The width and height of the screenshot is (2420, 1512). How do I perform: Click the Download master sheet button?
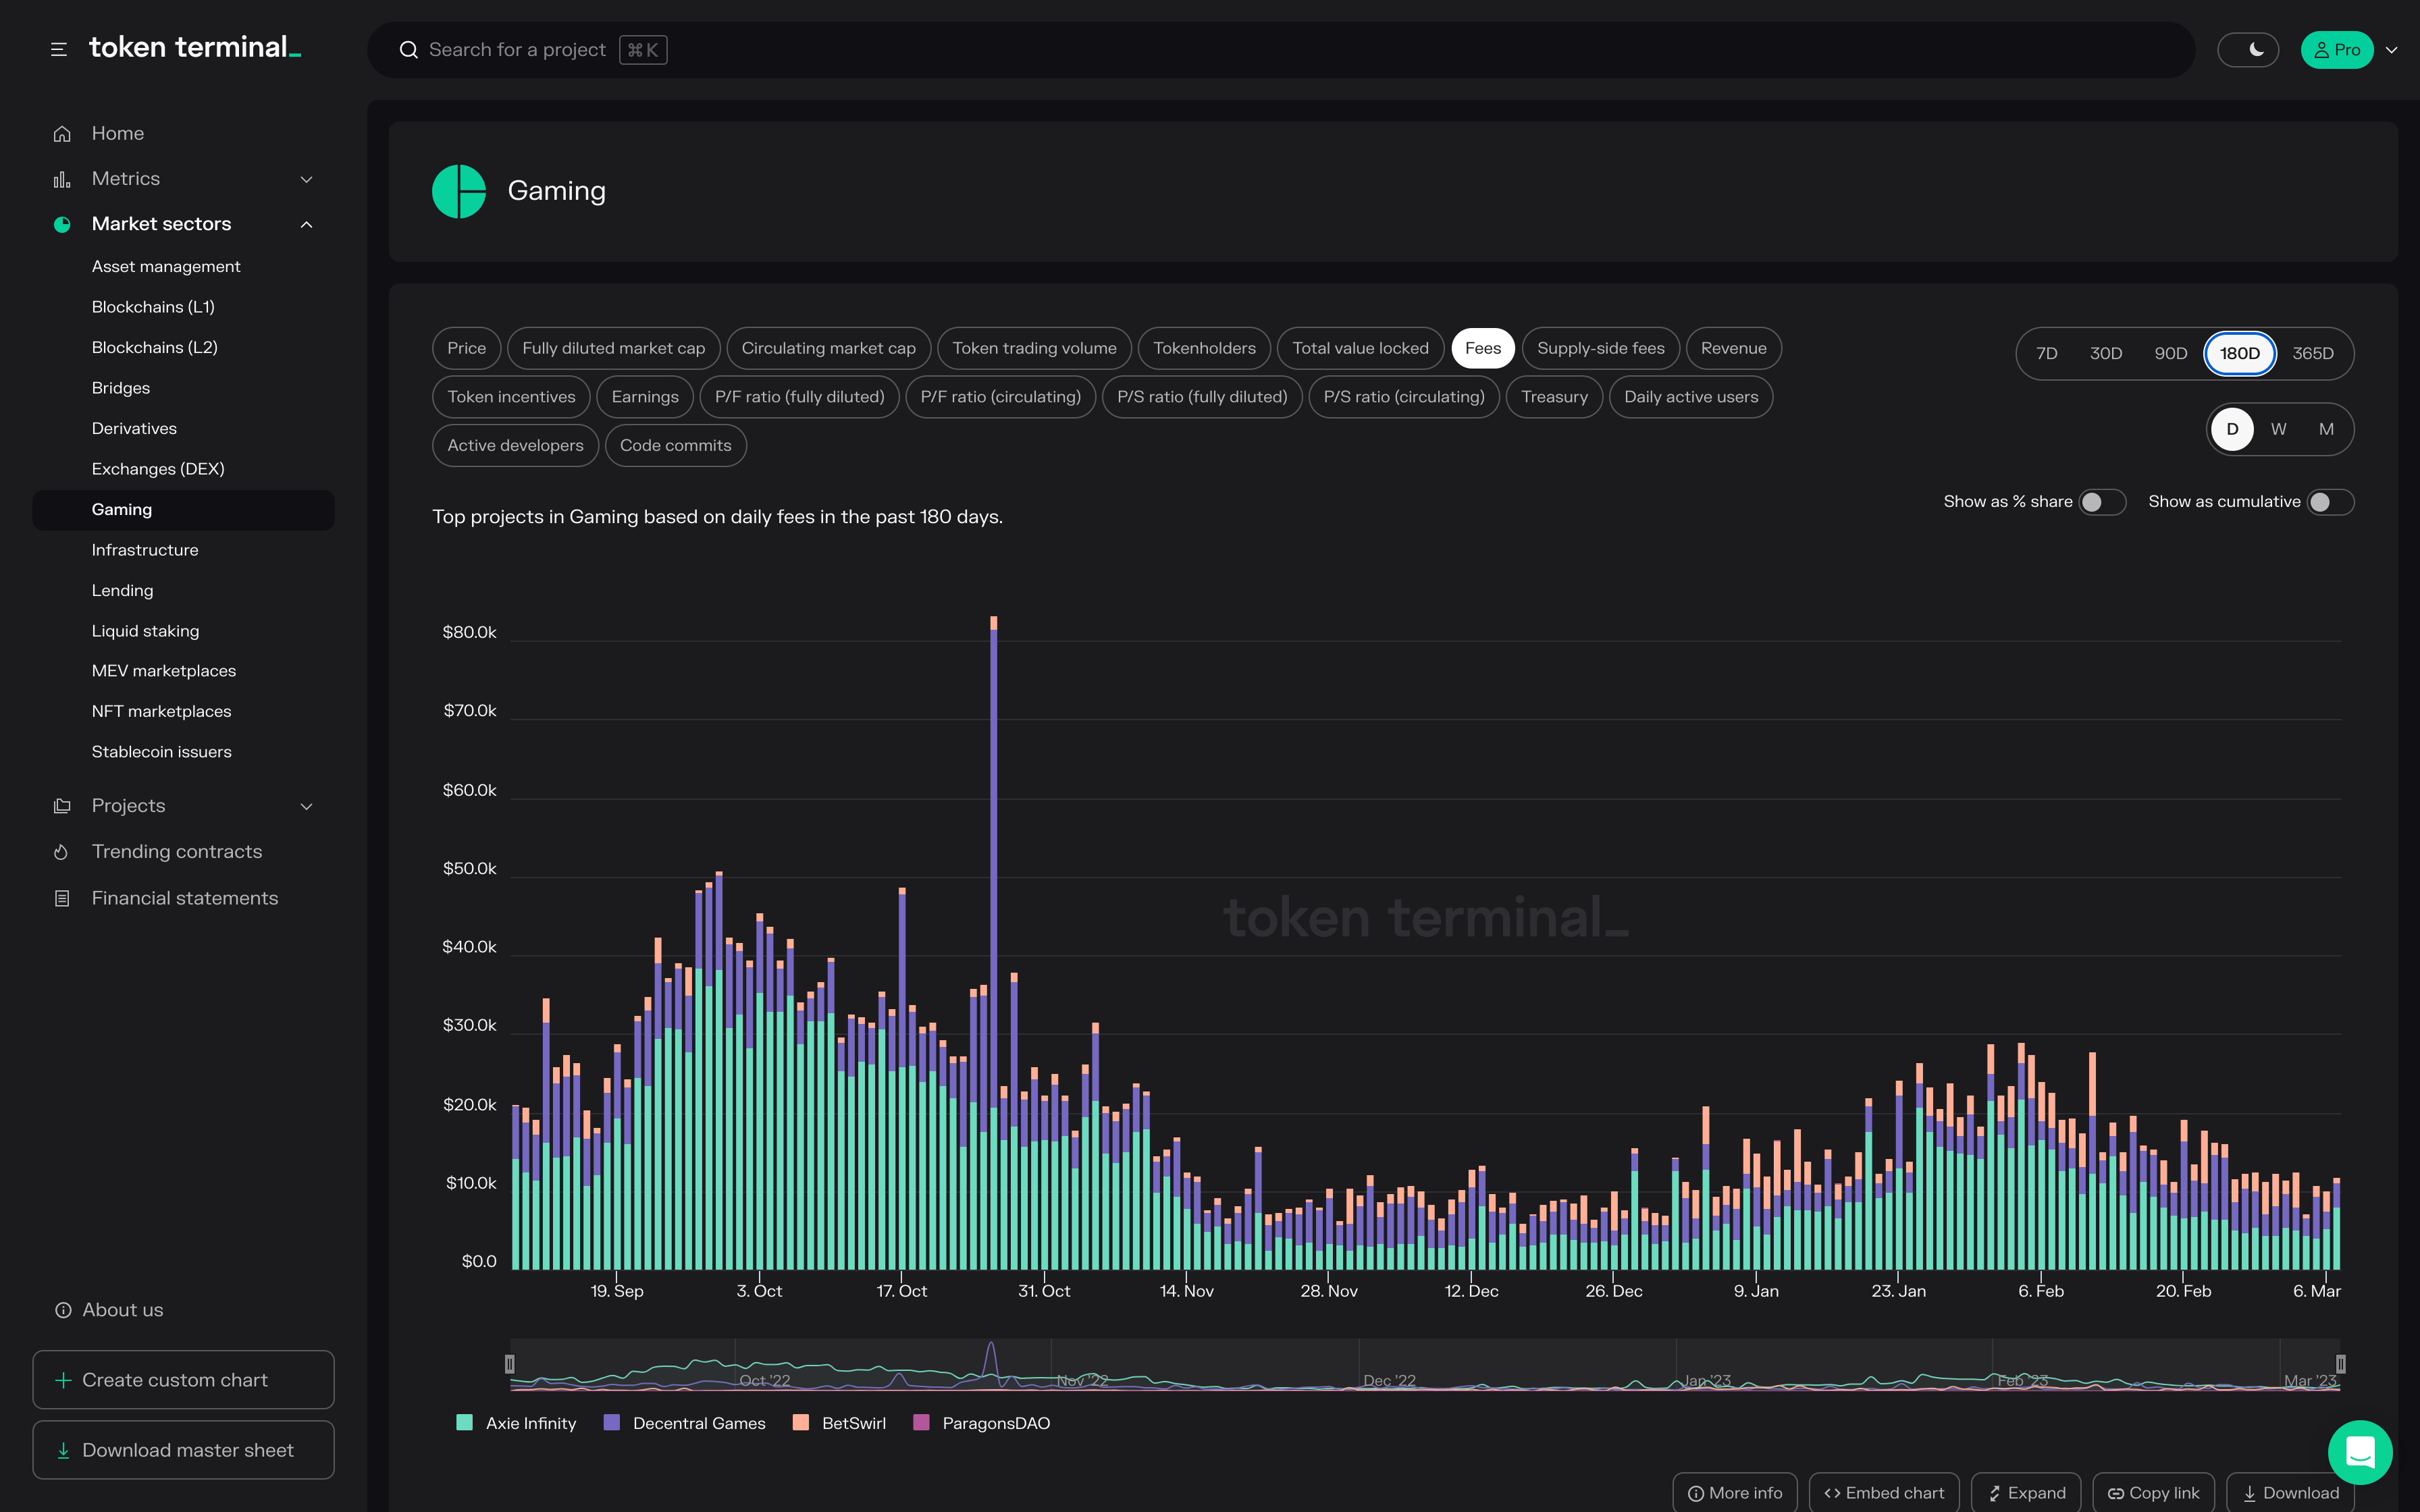(x=183, y=1450)
